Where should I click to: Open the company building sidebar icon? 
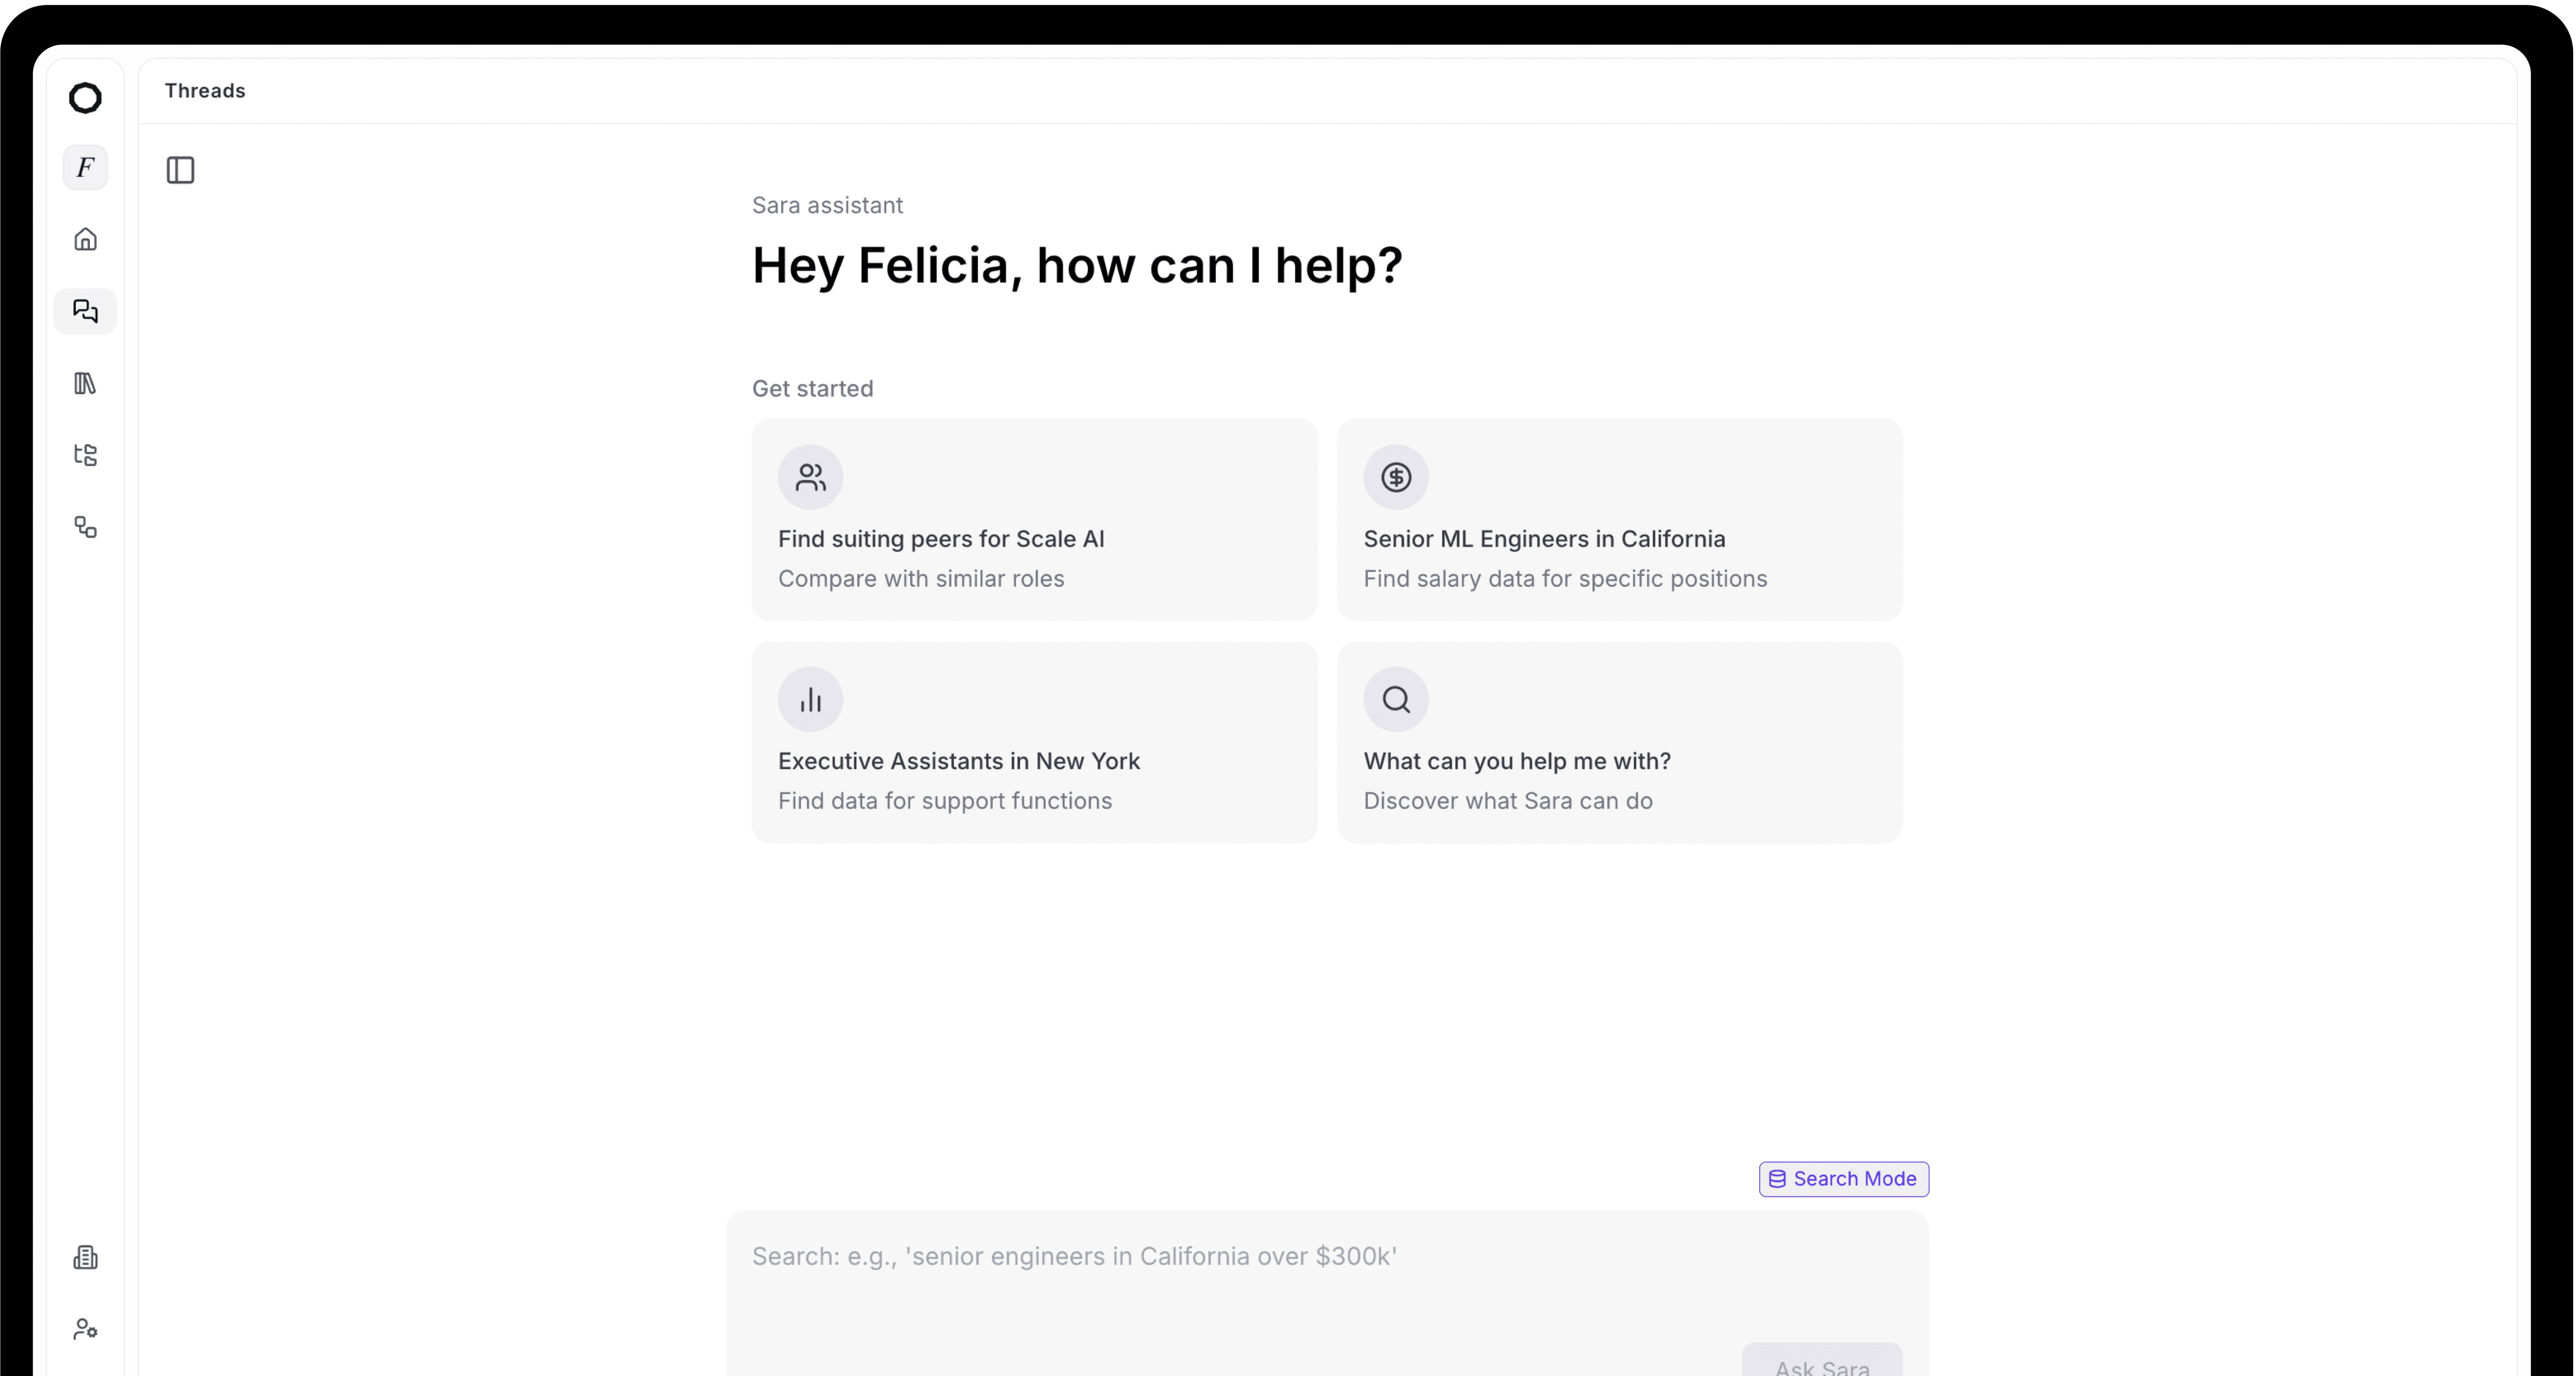[85, 1257]
